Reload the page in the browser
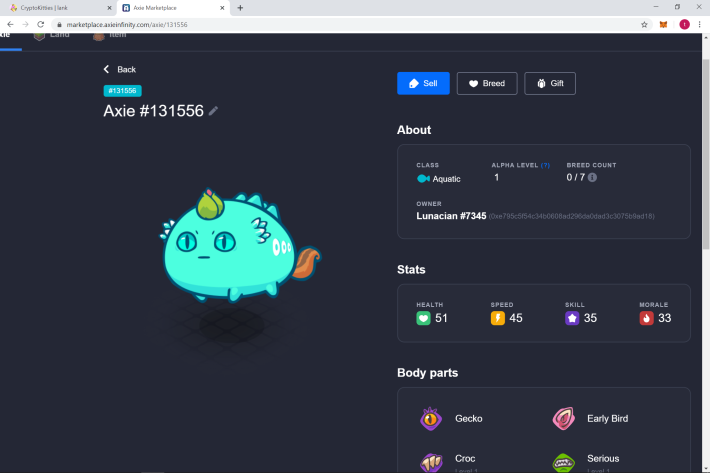Viewport: 710px width, 473px height. [x=41, y=24]
